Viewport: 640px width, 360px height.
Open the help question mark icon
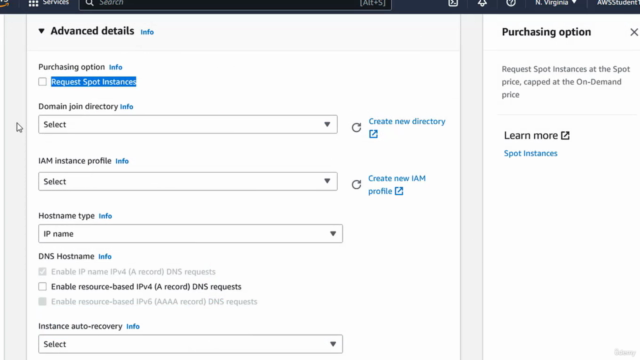[511, 3]
